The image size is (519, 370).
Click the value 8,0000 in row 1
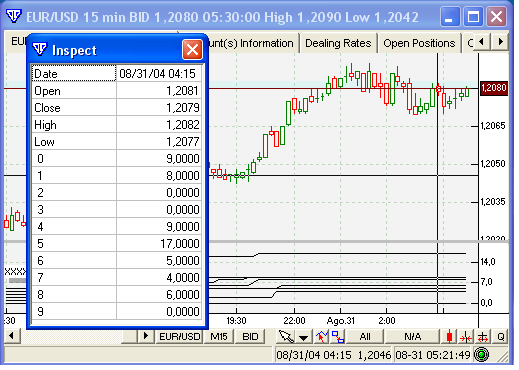(183, 176)
